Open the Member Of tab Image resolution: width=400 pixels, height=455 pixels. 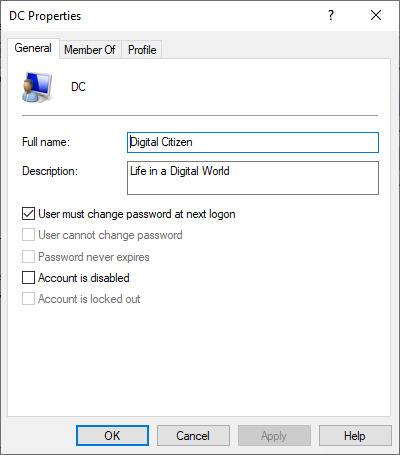(x=90, y=50)
